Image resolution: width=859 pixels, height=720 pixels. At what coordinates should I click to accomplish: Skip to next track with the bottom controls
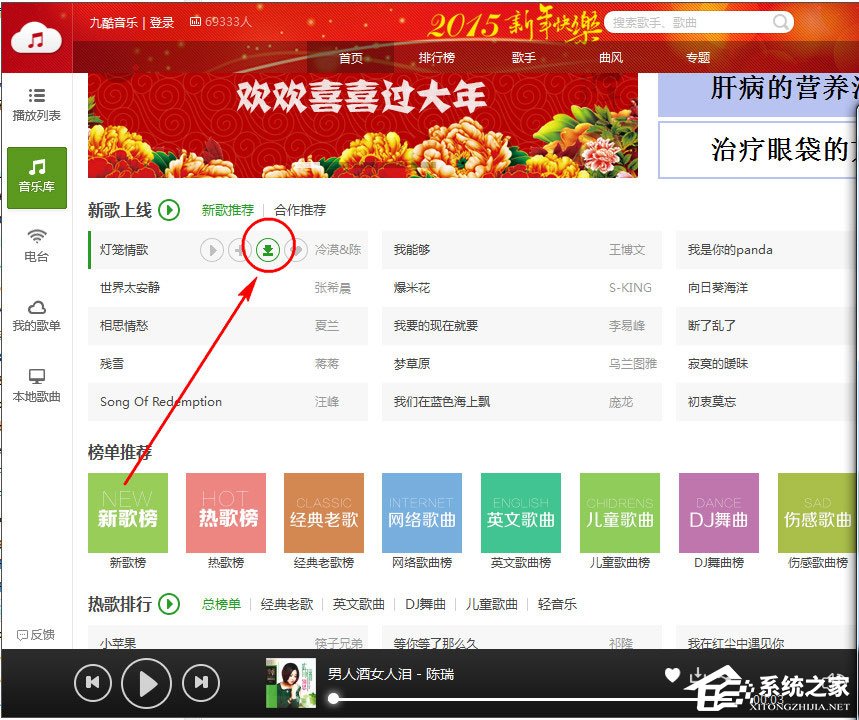point(200,683)
